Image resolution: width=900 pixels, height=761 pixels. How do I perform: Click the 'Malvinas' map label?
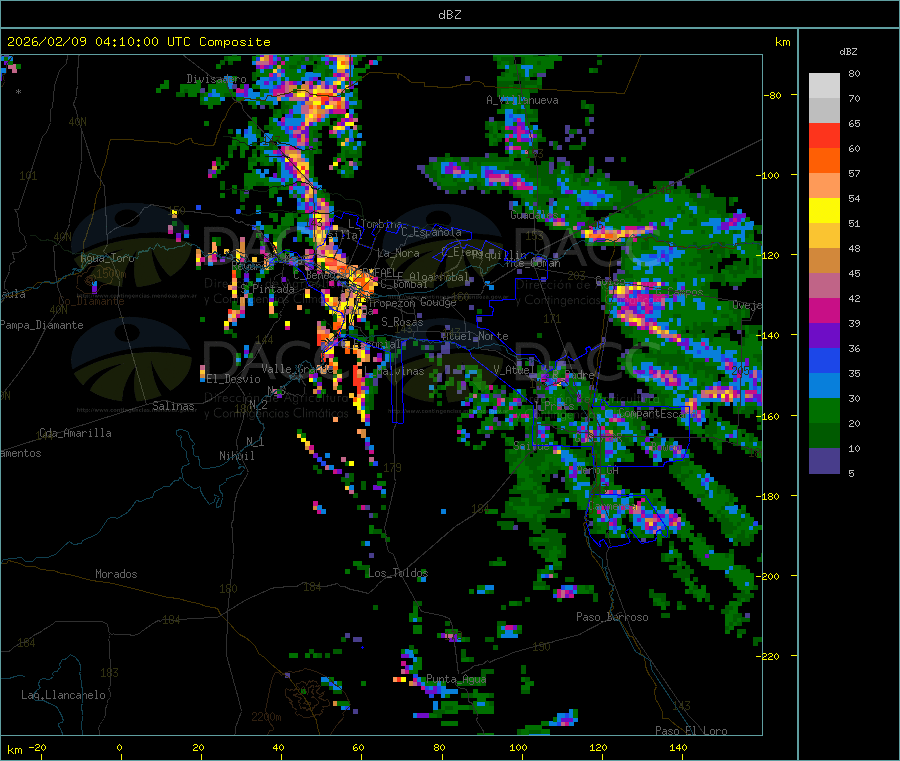[x=400, y=371]
